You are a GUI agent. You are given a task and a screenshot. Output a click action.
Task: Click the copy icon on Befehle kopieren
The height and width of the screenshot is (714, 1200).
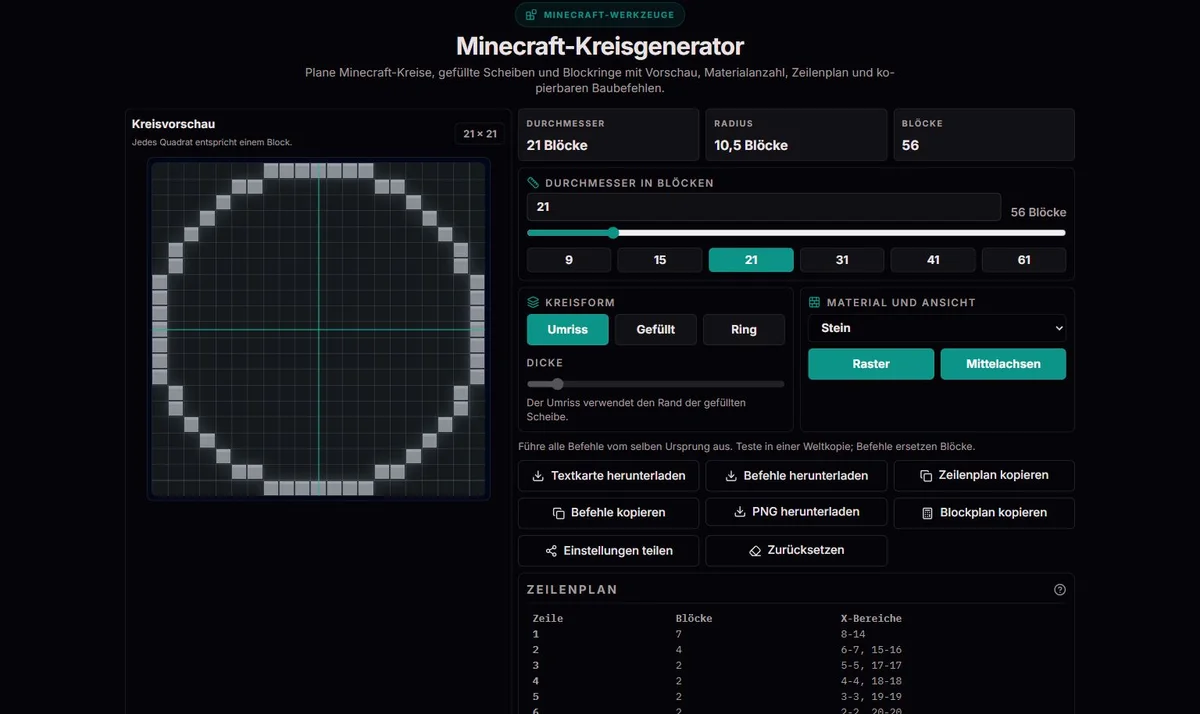558,513
